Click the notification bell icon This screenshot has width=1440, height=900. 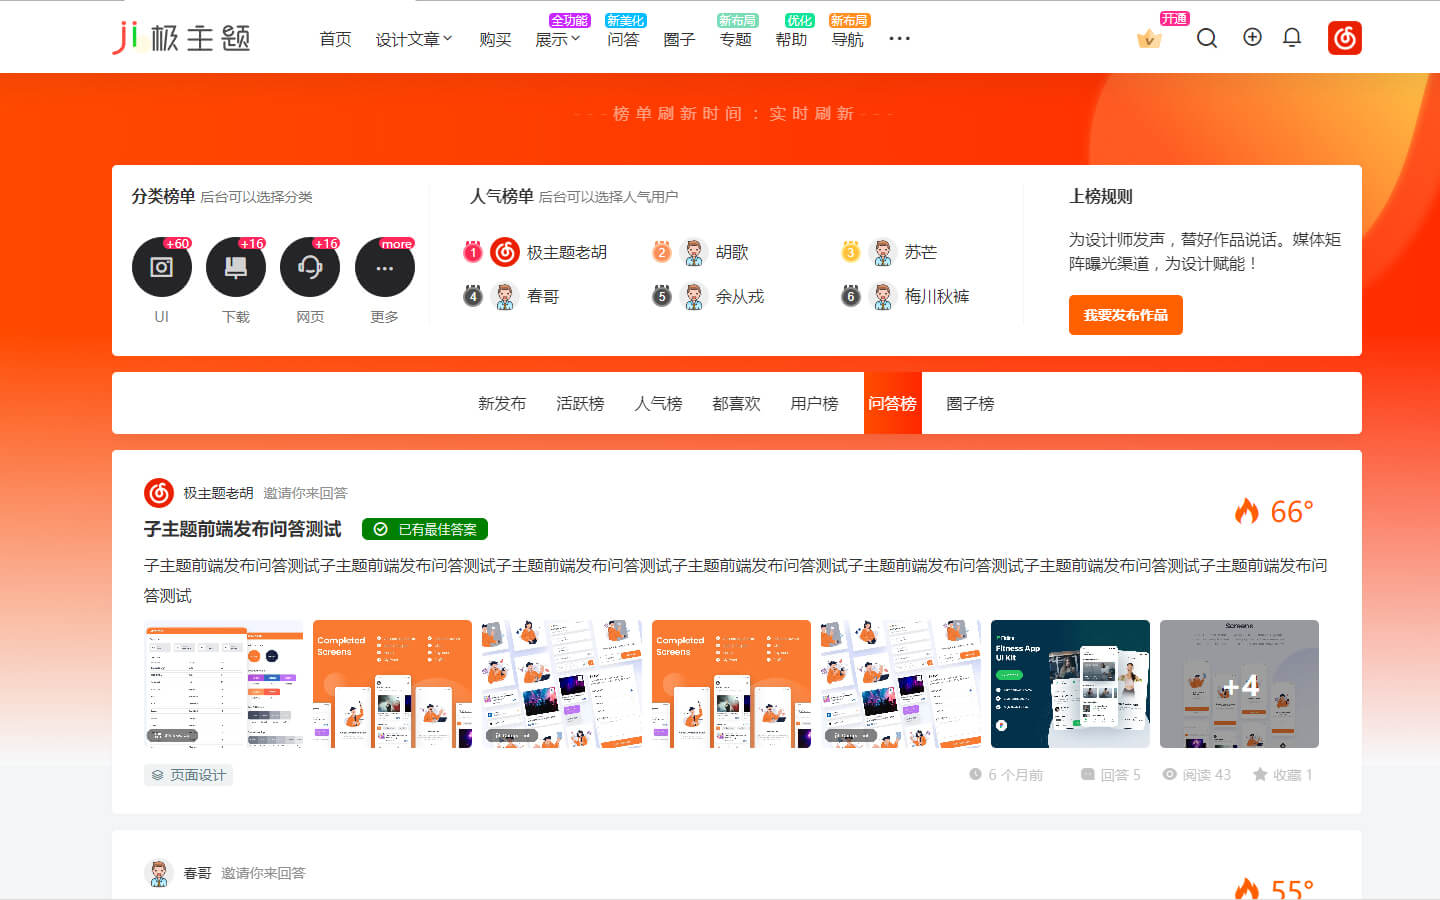[x=1292, y=38]
